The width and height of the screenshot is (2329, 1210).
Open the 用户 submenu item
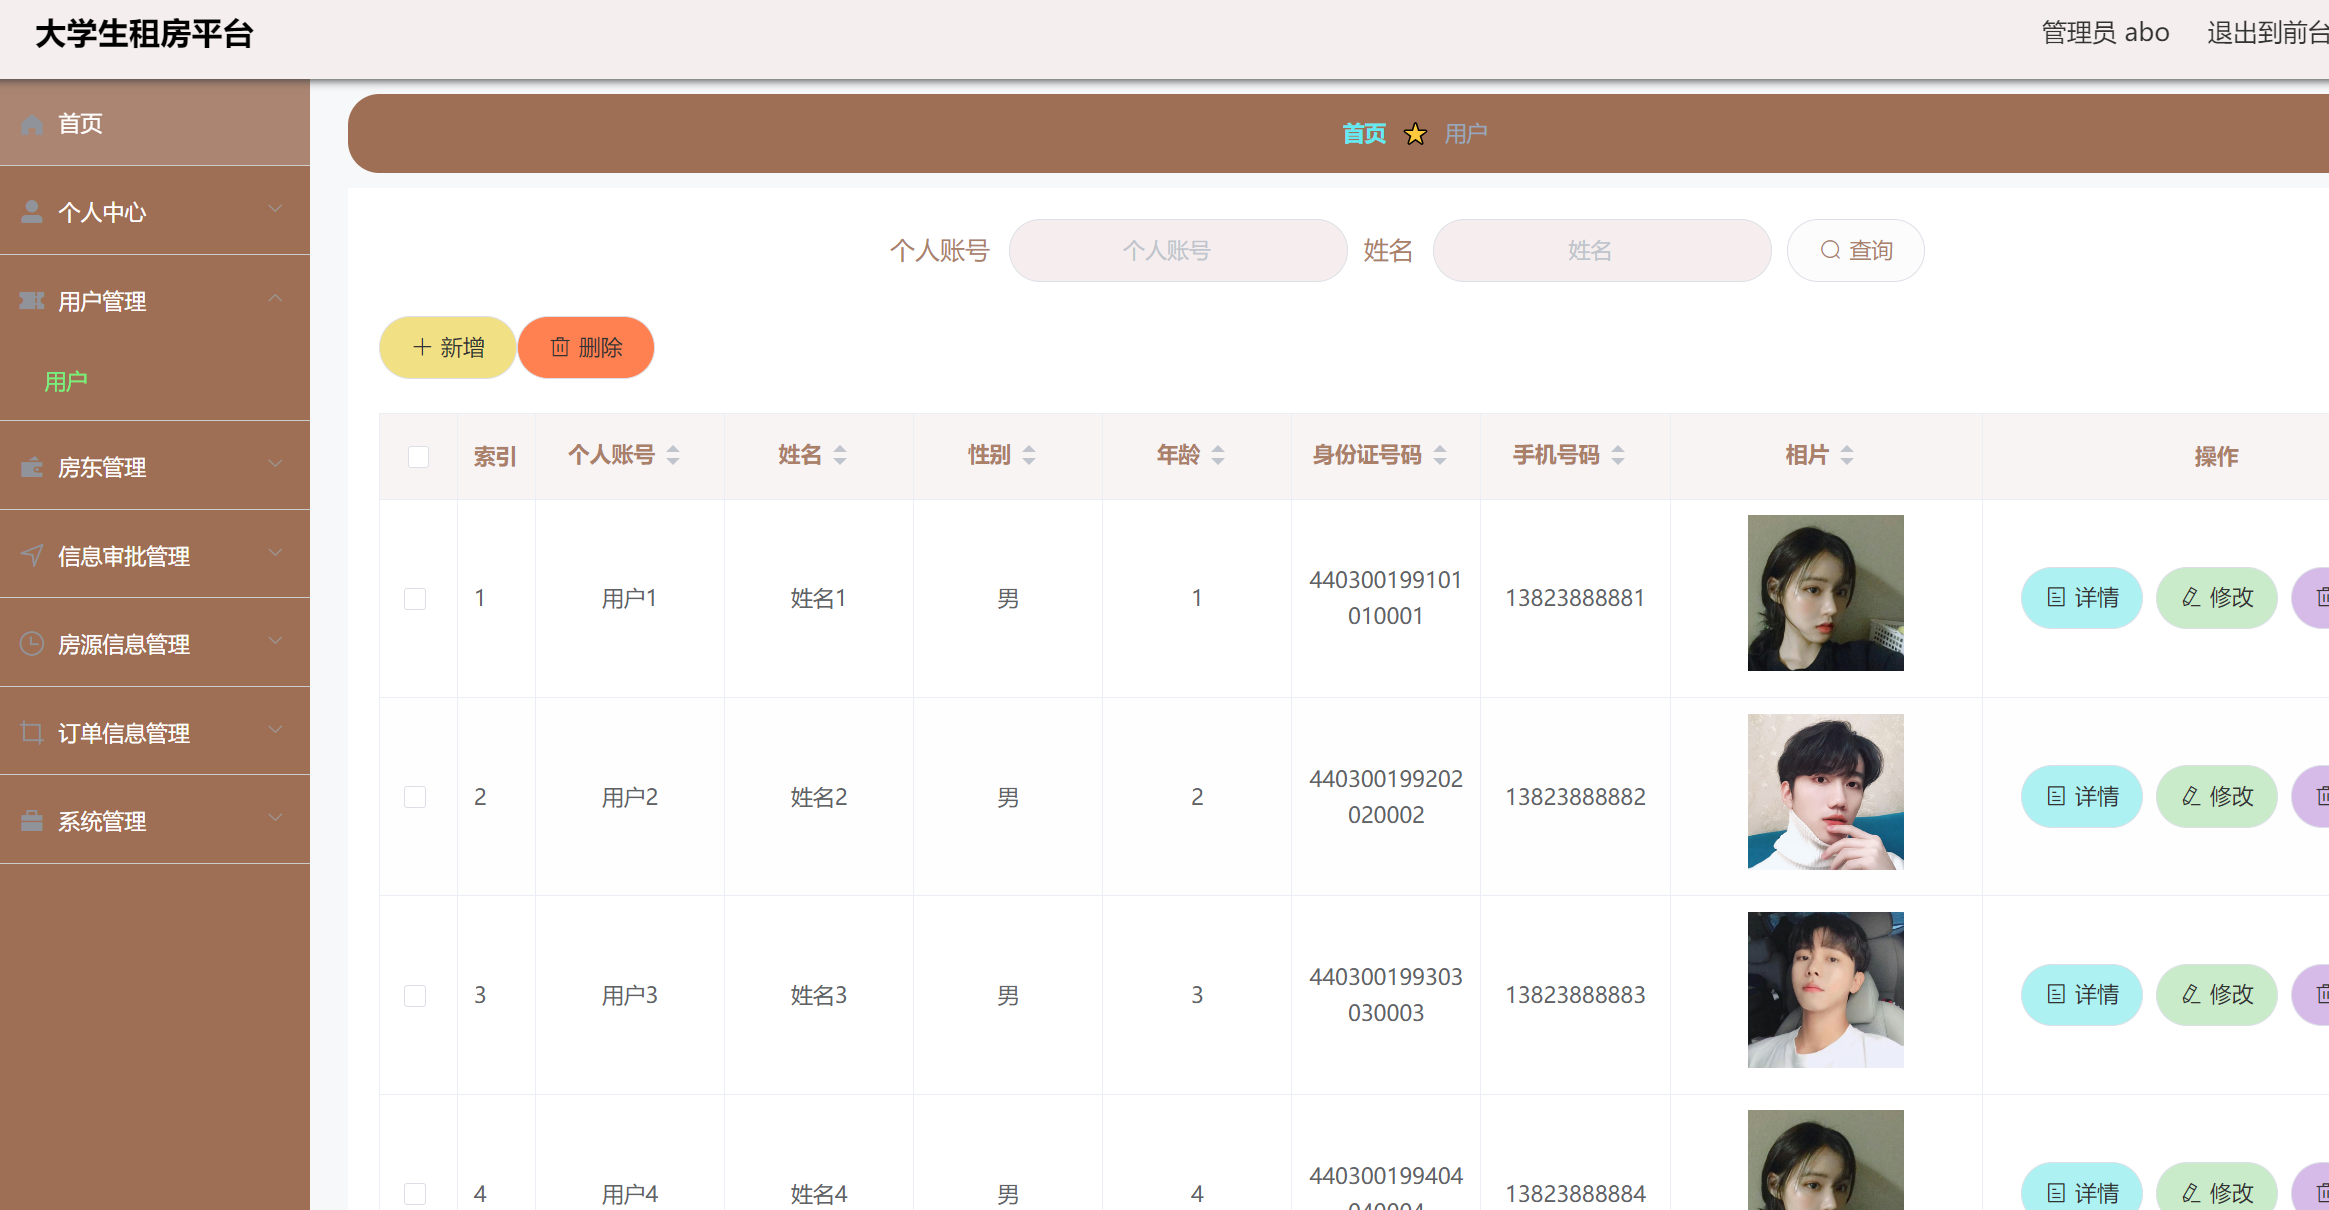coord(65,380)
